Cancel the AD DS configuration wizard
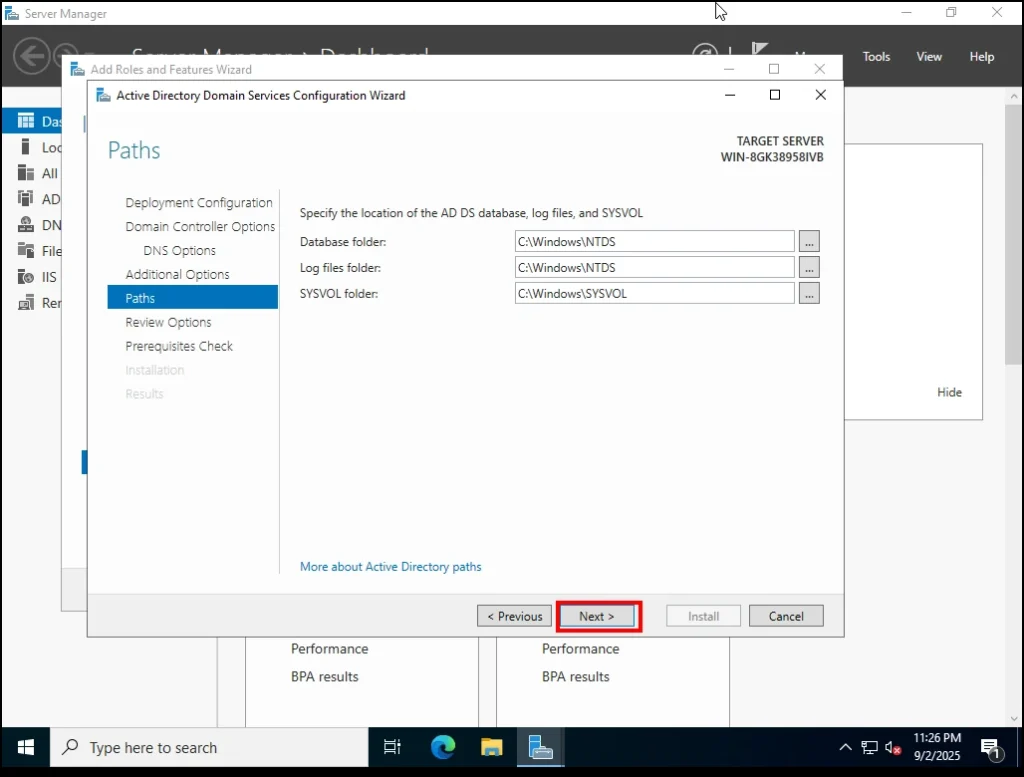The width and height of the screenshot is (1024, 777). click(x=786, y=616)
